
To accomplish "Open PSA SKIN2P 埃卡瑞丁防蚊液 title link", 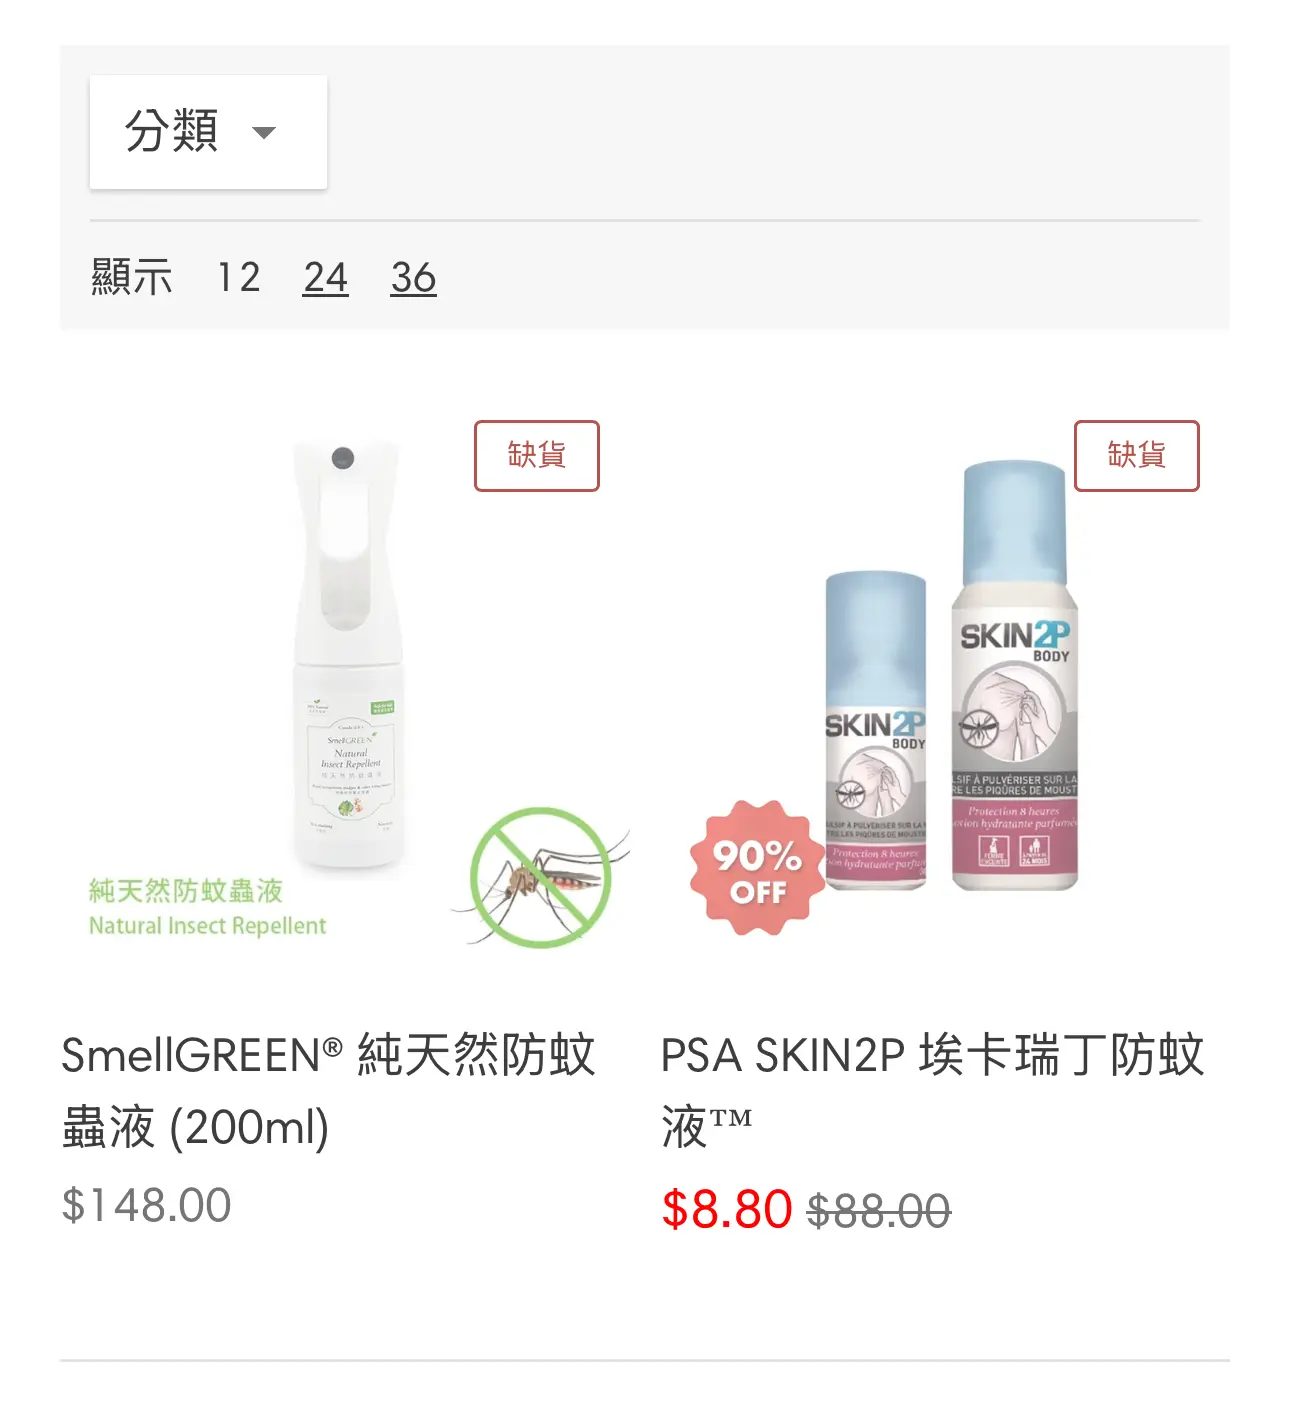I will click(932, 1091).
